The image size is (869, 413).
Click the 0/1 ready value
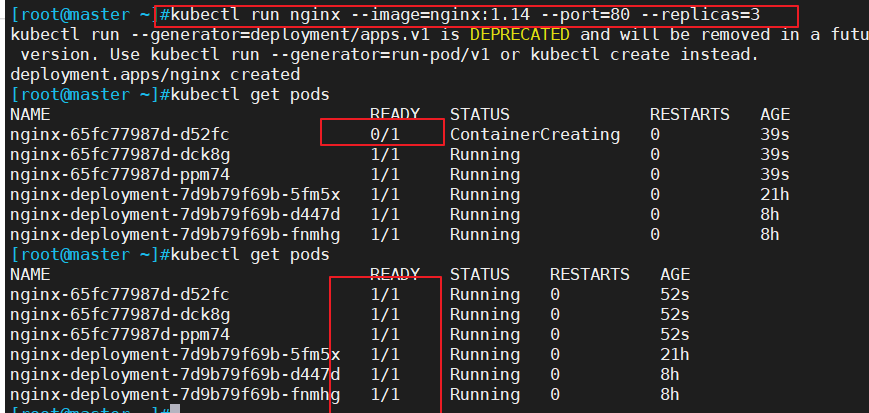pyautogui.click(x=385, y=134)
